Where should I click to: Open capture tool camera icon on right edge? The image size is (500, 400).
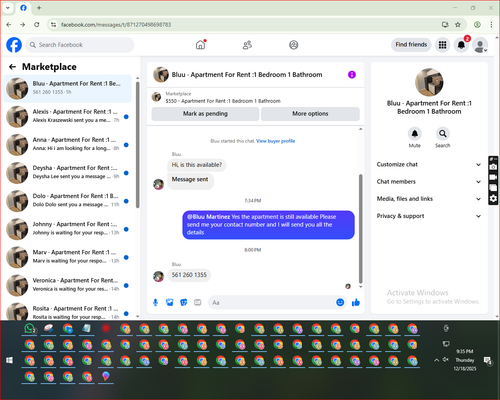point(493,167)
